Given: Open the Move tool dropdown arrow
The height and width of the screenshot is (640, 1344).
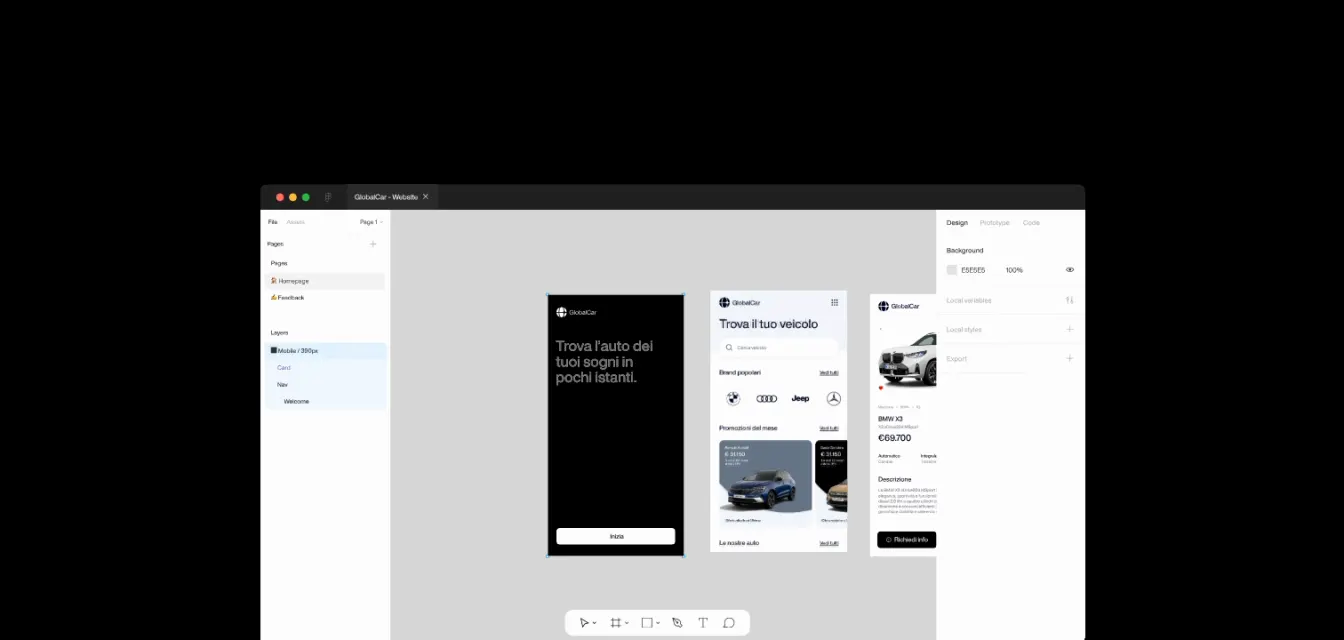Looking at the screenshot, I should (x=594, y=623).
